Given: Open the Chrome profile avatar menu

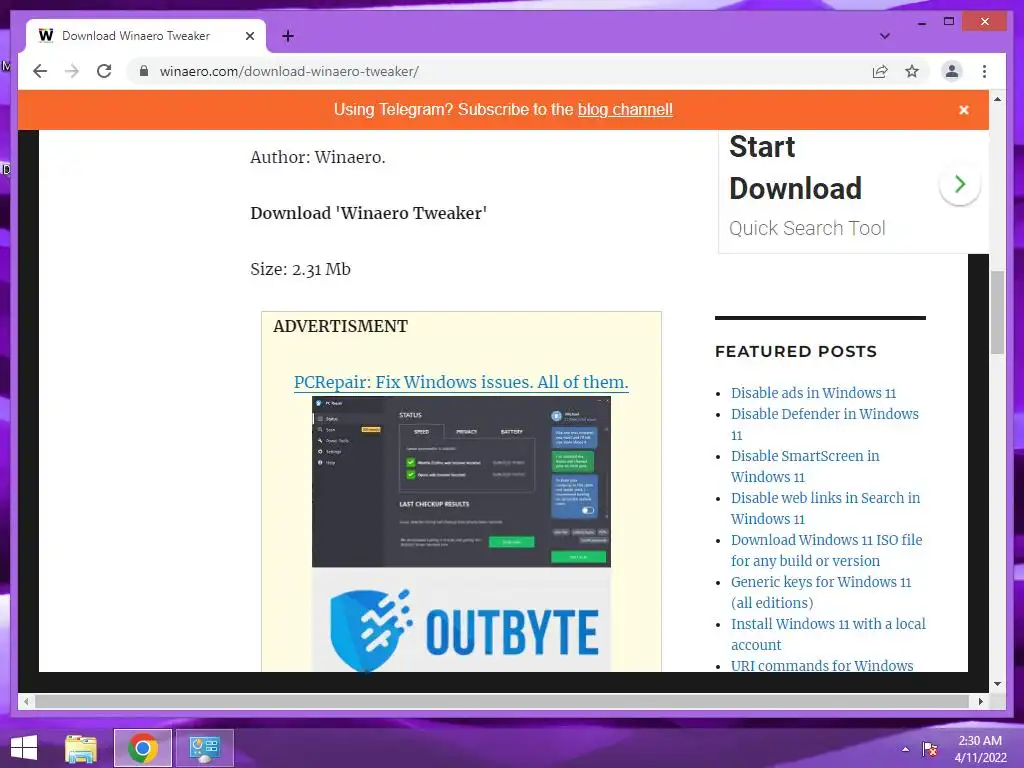Looking at the screenshot, I should coord(952,71).
